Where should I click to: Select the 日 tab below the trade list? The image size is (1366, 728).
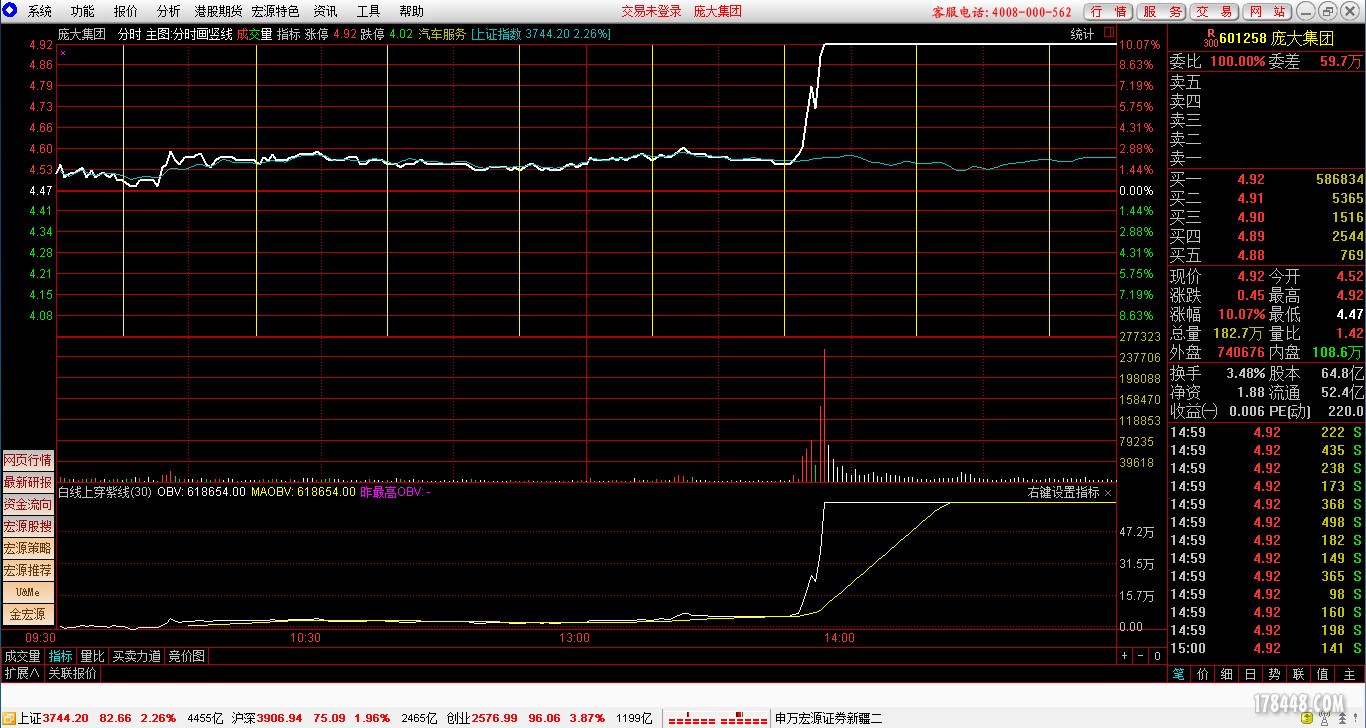(x=1251, y=674)
